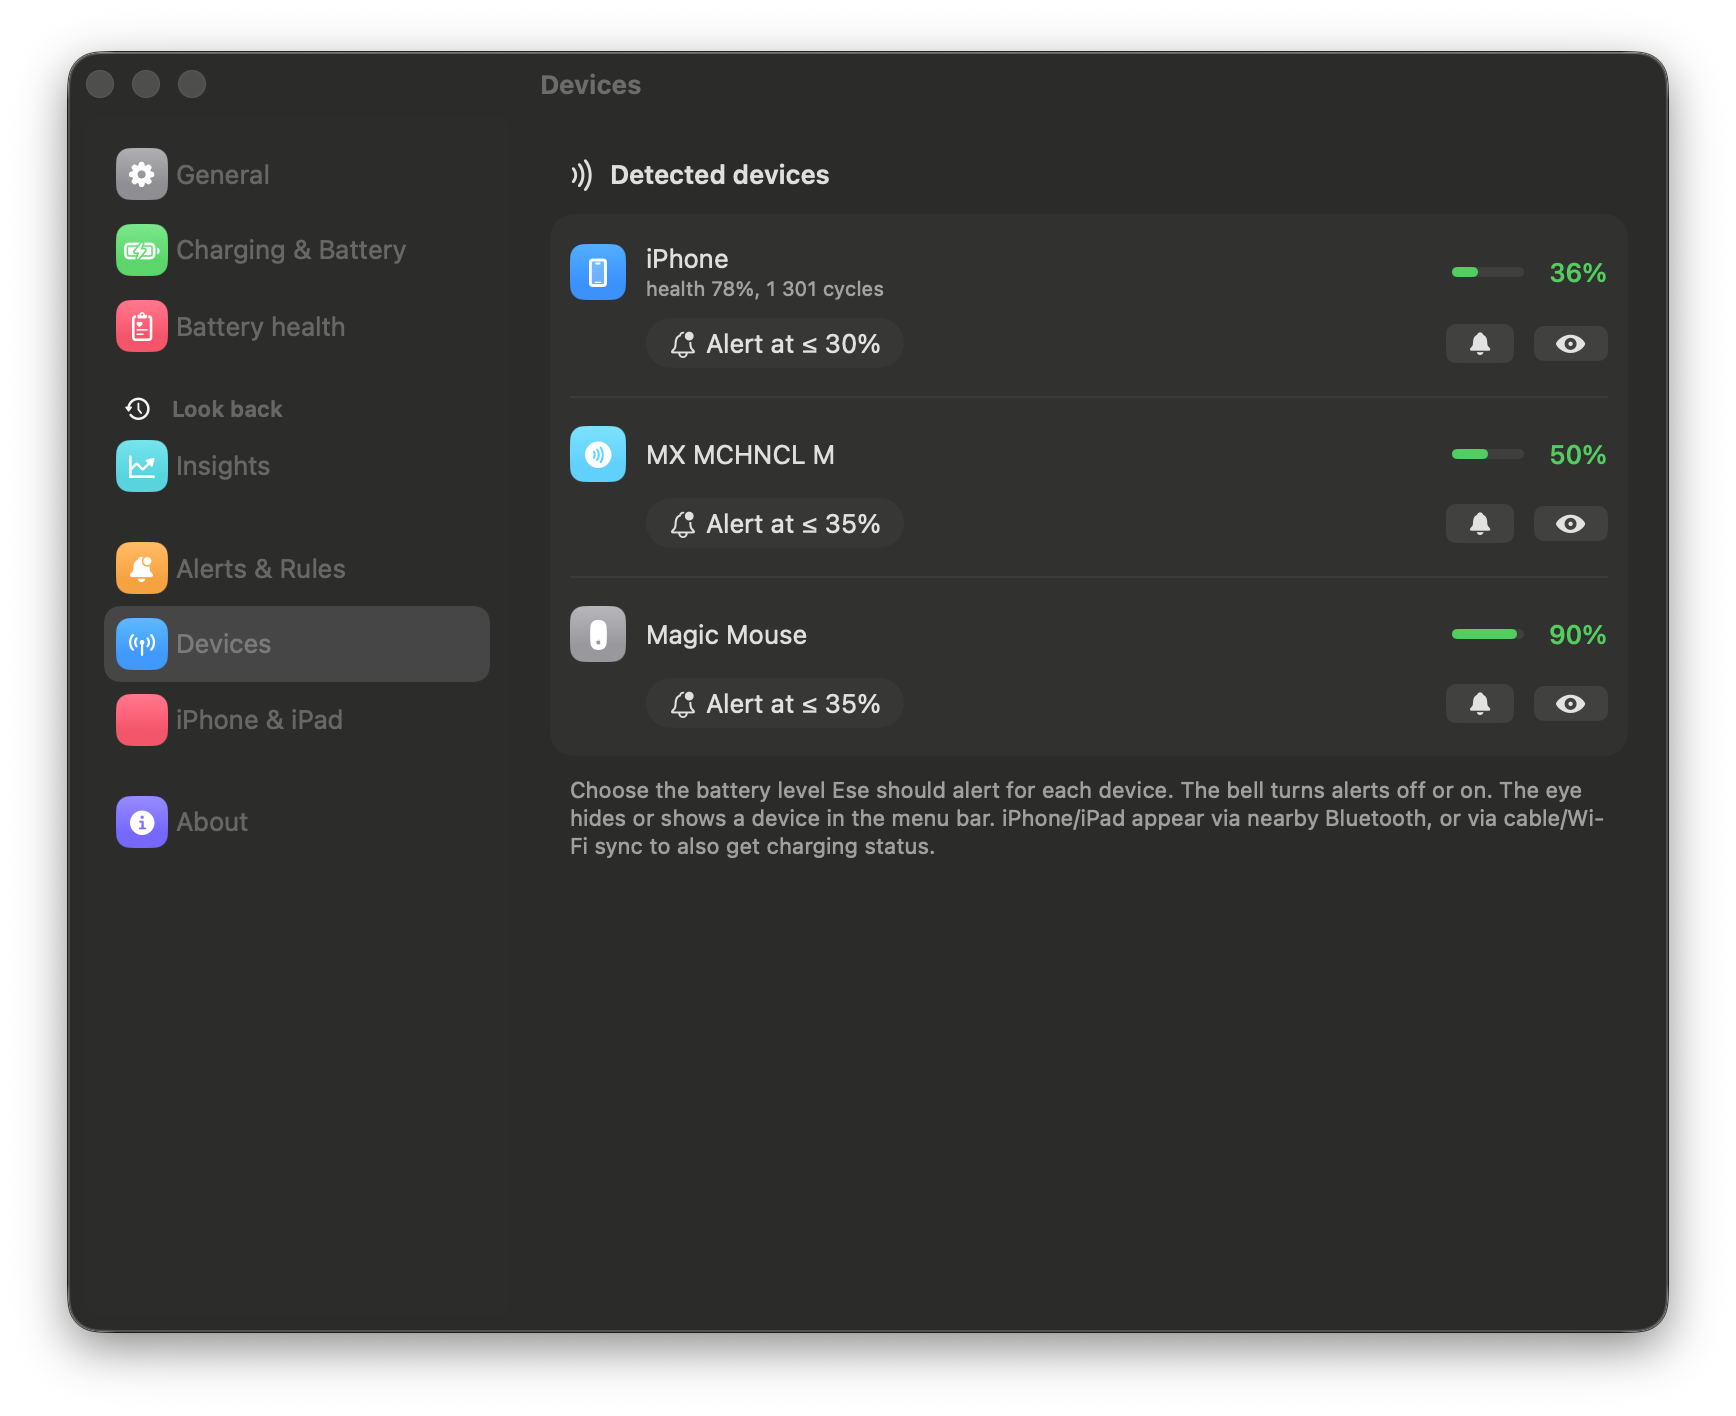Image resolution: width=1736 pixels, height=1416 pixels.
Task: Click the Magic Mouse battery level bar
Action: (1488, 634)
